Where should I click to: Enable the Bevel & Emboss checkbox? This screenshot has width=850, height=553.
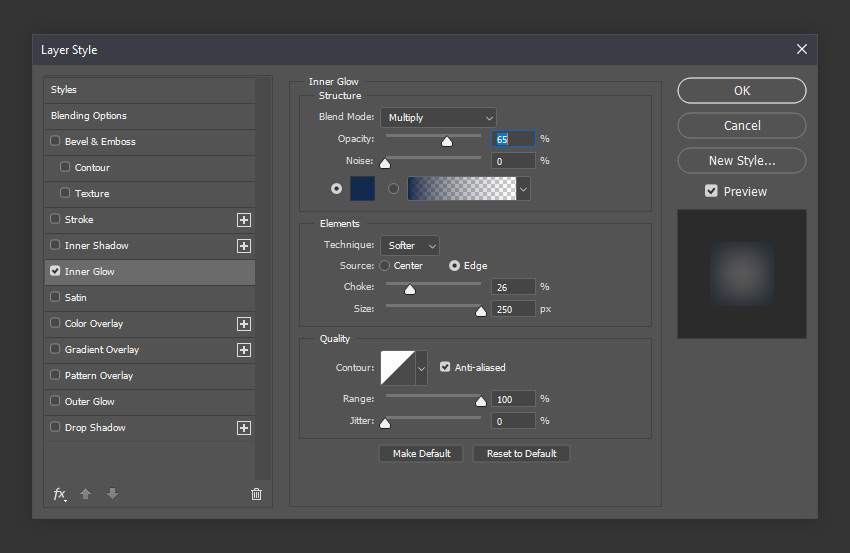click(55, 142)
